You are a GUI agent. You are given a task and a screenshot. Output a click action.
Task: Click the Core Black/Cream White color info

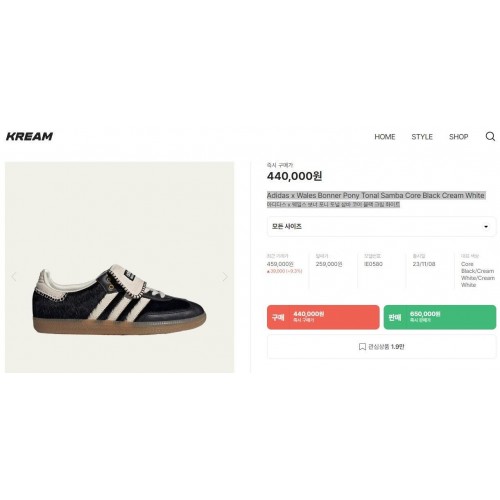pyautogui.click(x=478, y=274)
